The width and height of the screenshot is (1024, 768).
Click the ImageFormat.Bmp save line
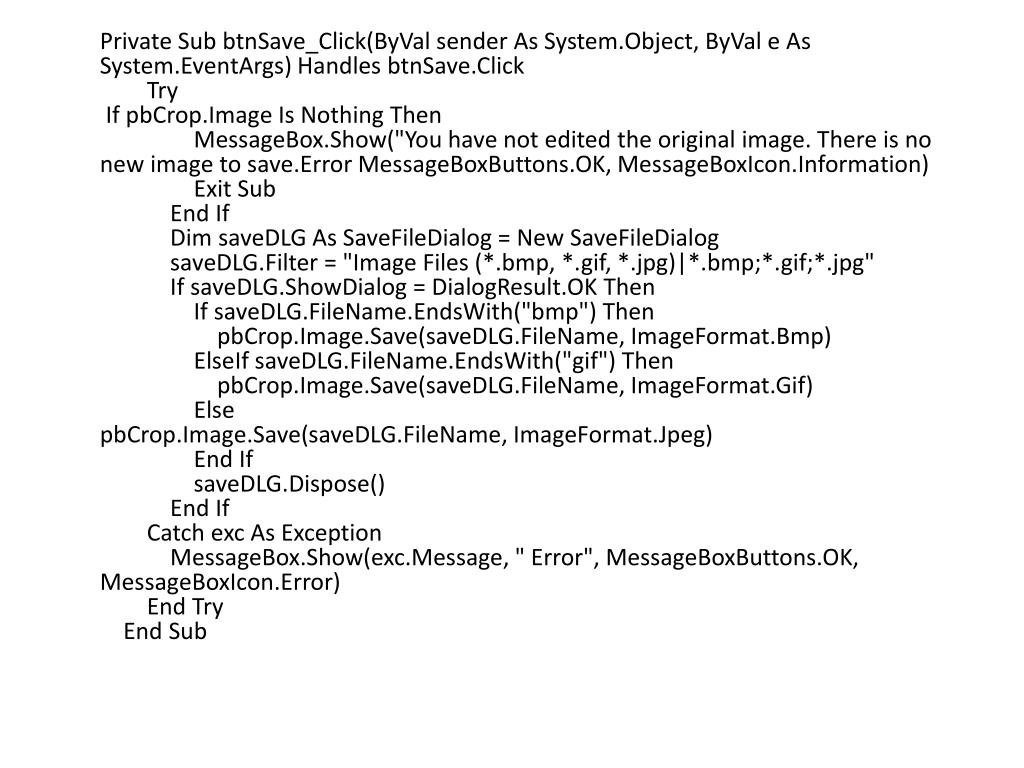coord(524,337)
